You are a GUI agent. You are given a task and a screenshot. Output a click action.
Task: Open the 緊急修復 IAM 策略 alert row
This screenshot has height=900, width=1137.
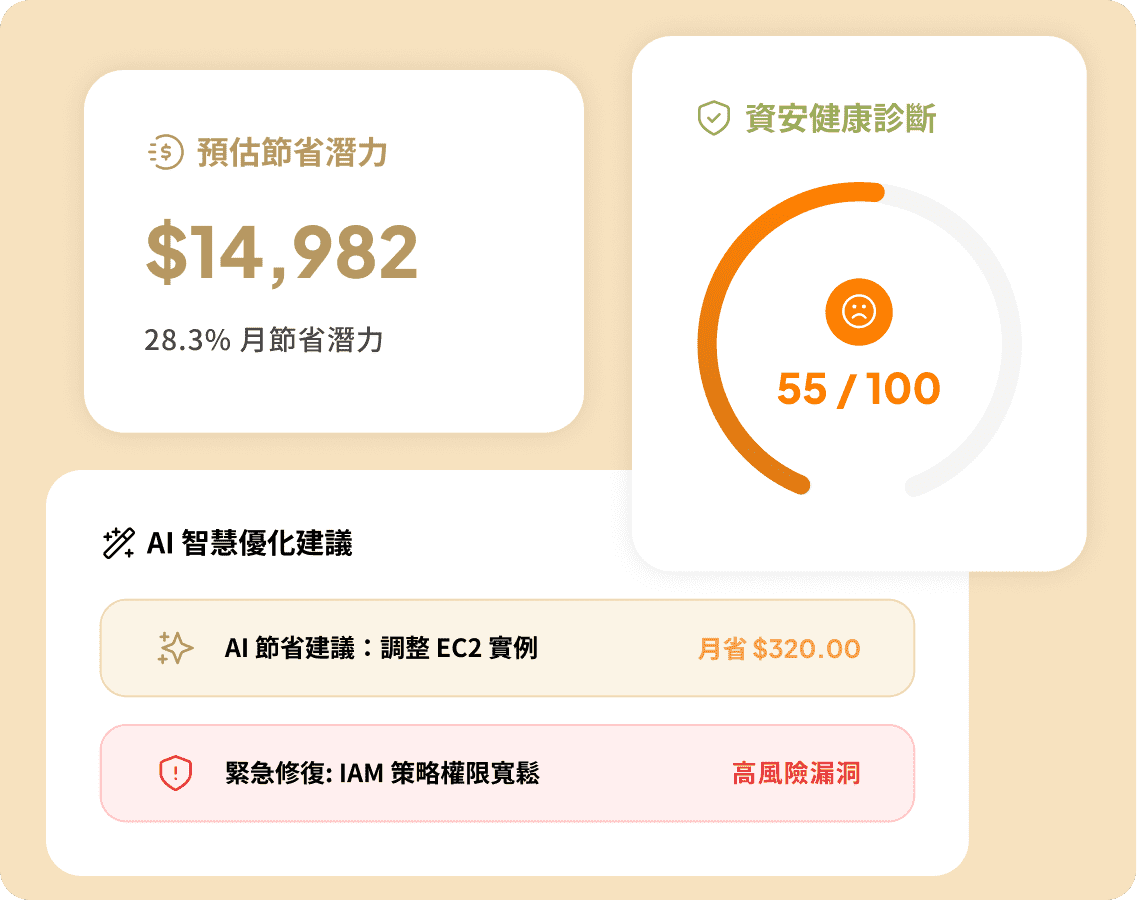(507, 773)
